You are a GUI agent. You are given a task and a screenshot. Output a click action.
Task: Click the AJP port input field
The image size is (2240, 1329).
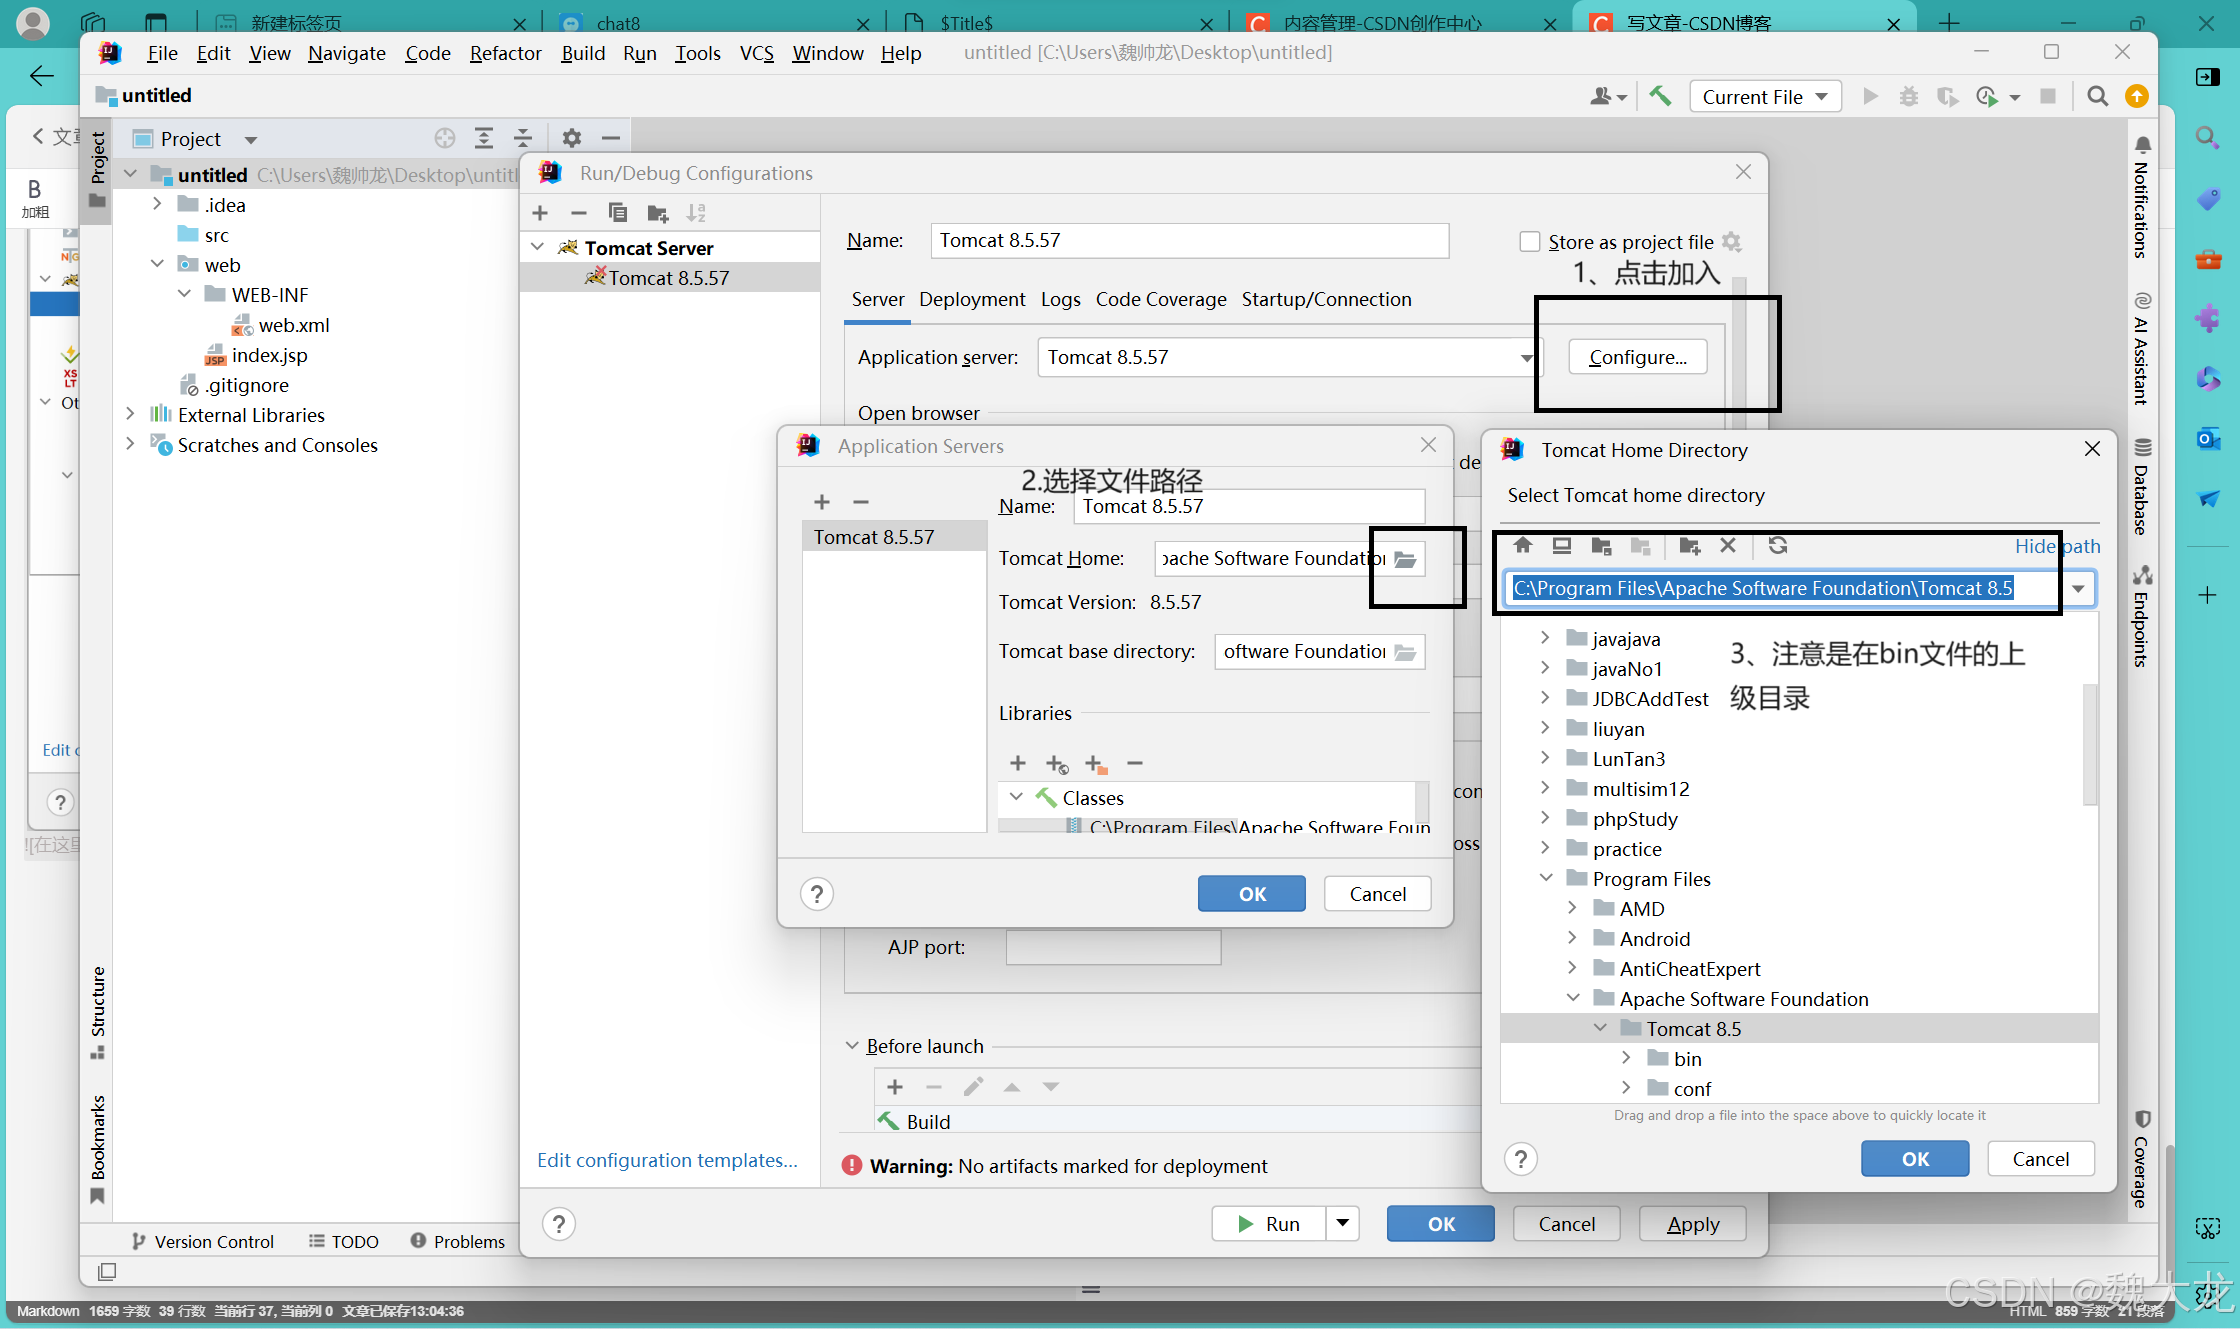click(x=1113, y=947)
